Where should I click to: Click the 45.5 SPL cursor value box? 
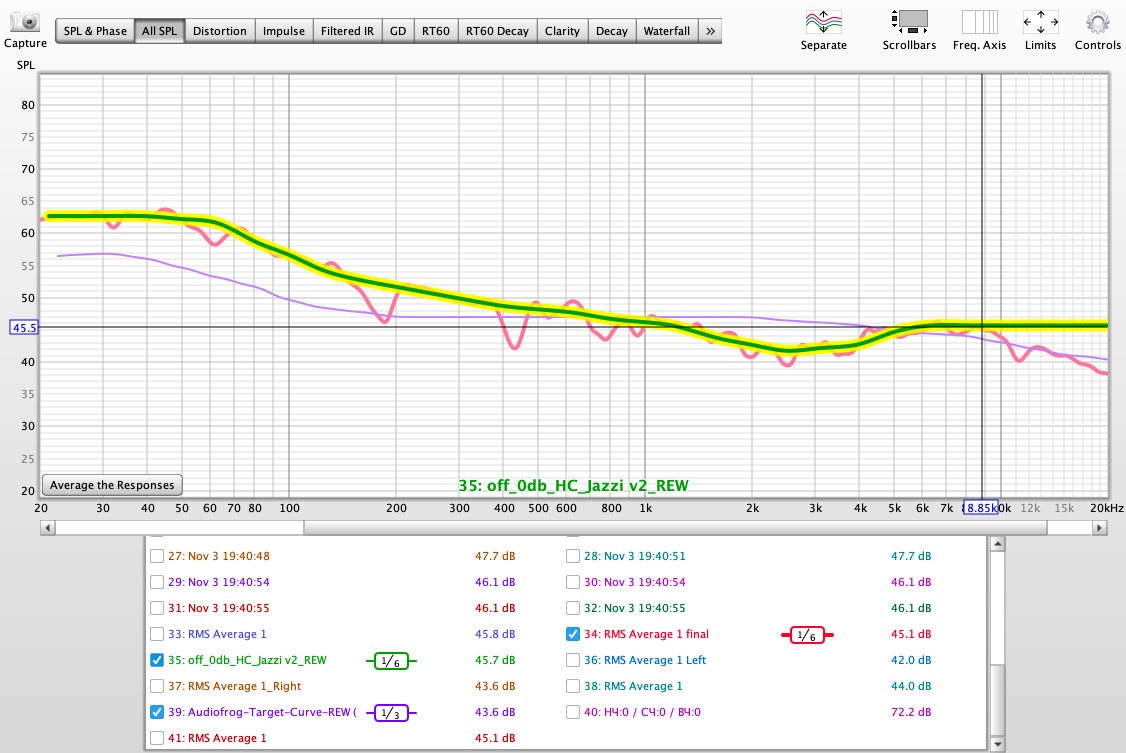(x=24, y=328)
